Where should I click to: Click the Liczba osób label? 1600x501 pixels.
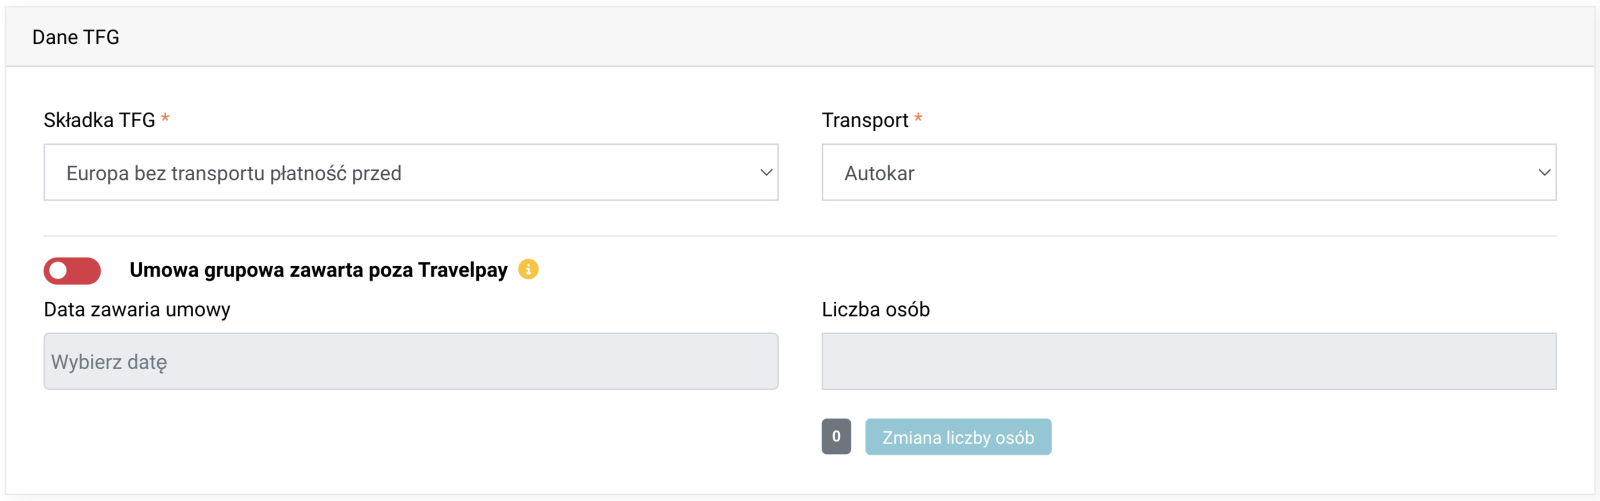876,309
